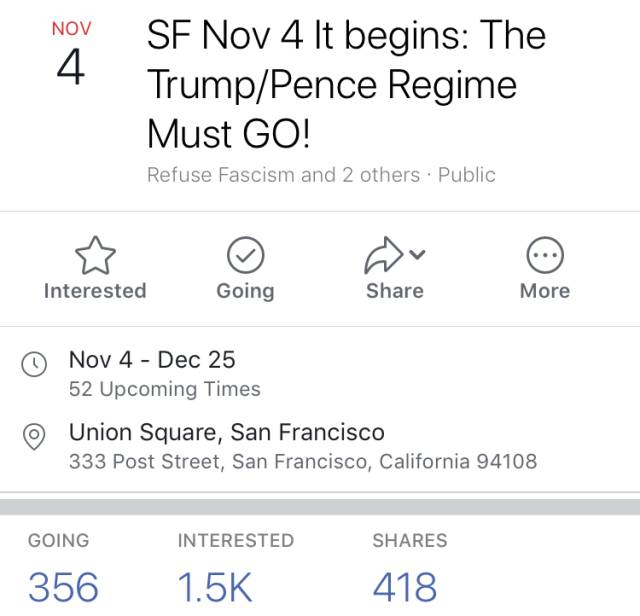Click the Share label text
Screen dimensions: 640x616
395,291
